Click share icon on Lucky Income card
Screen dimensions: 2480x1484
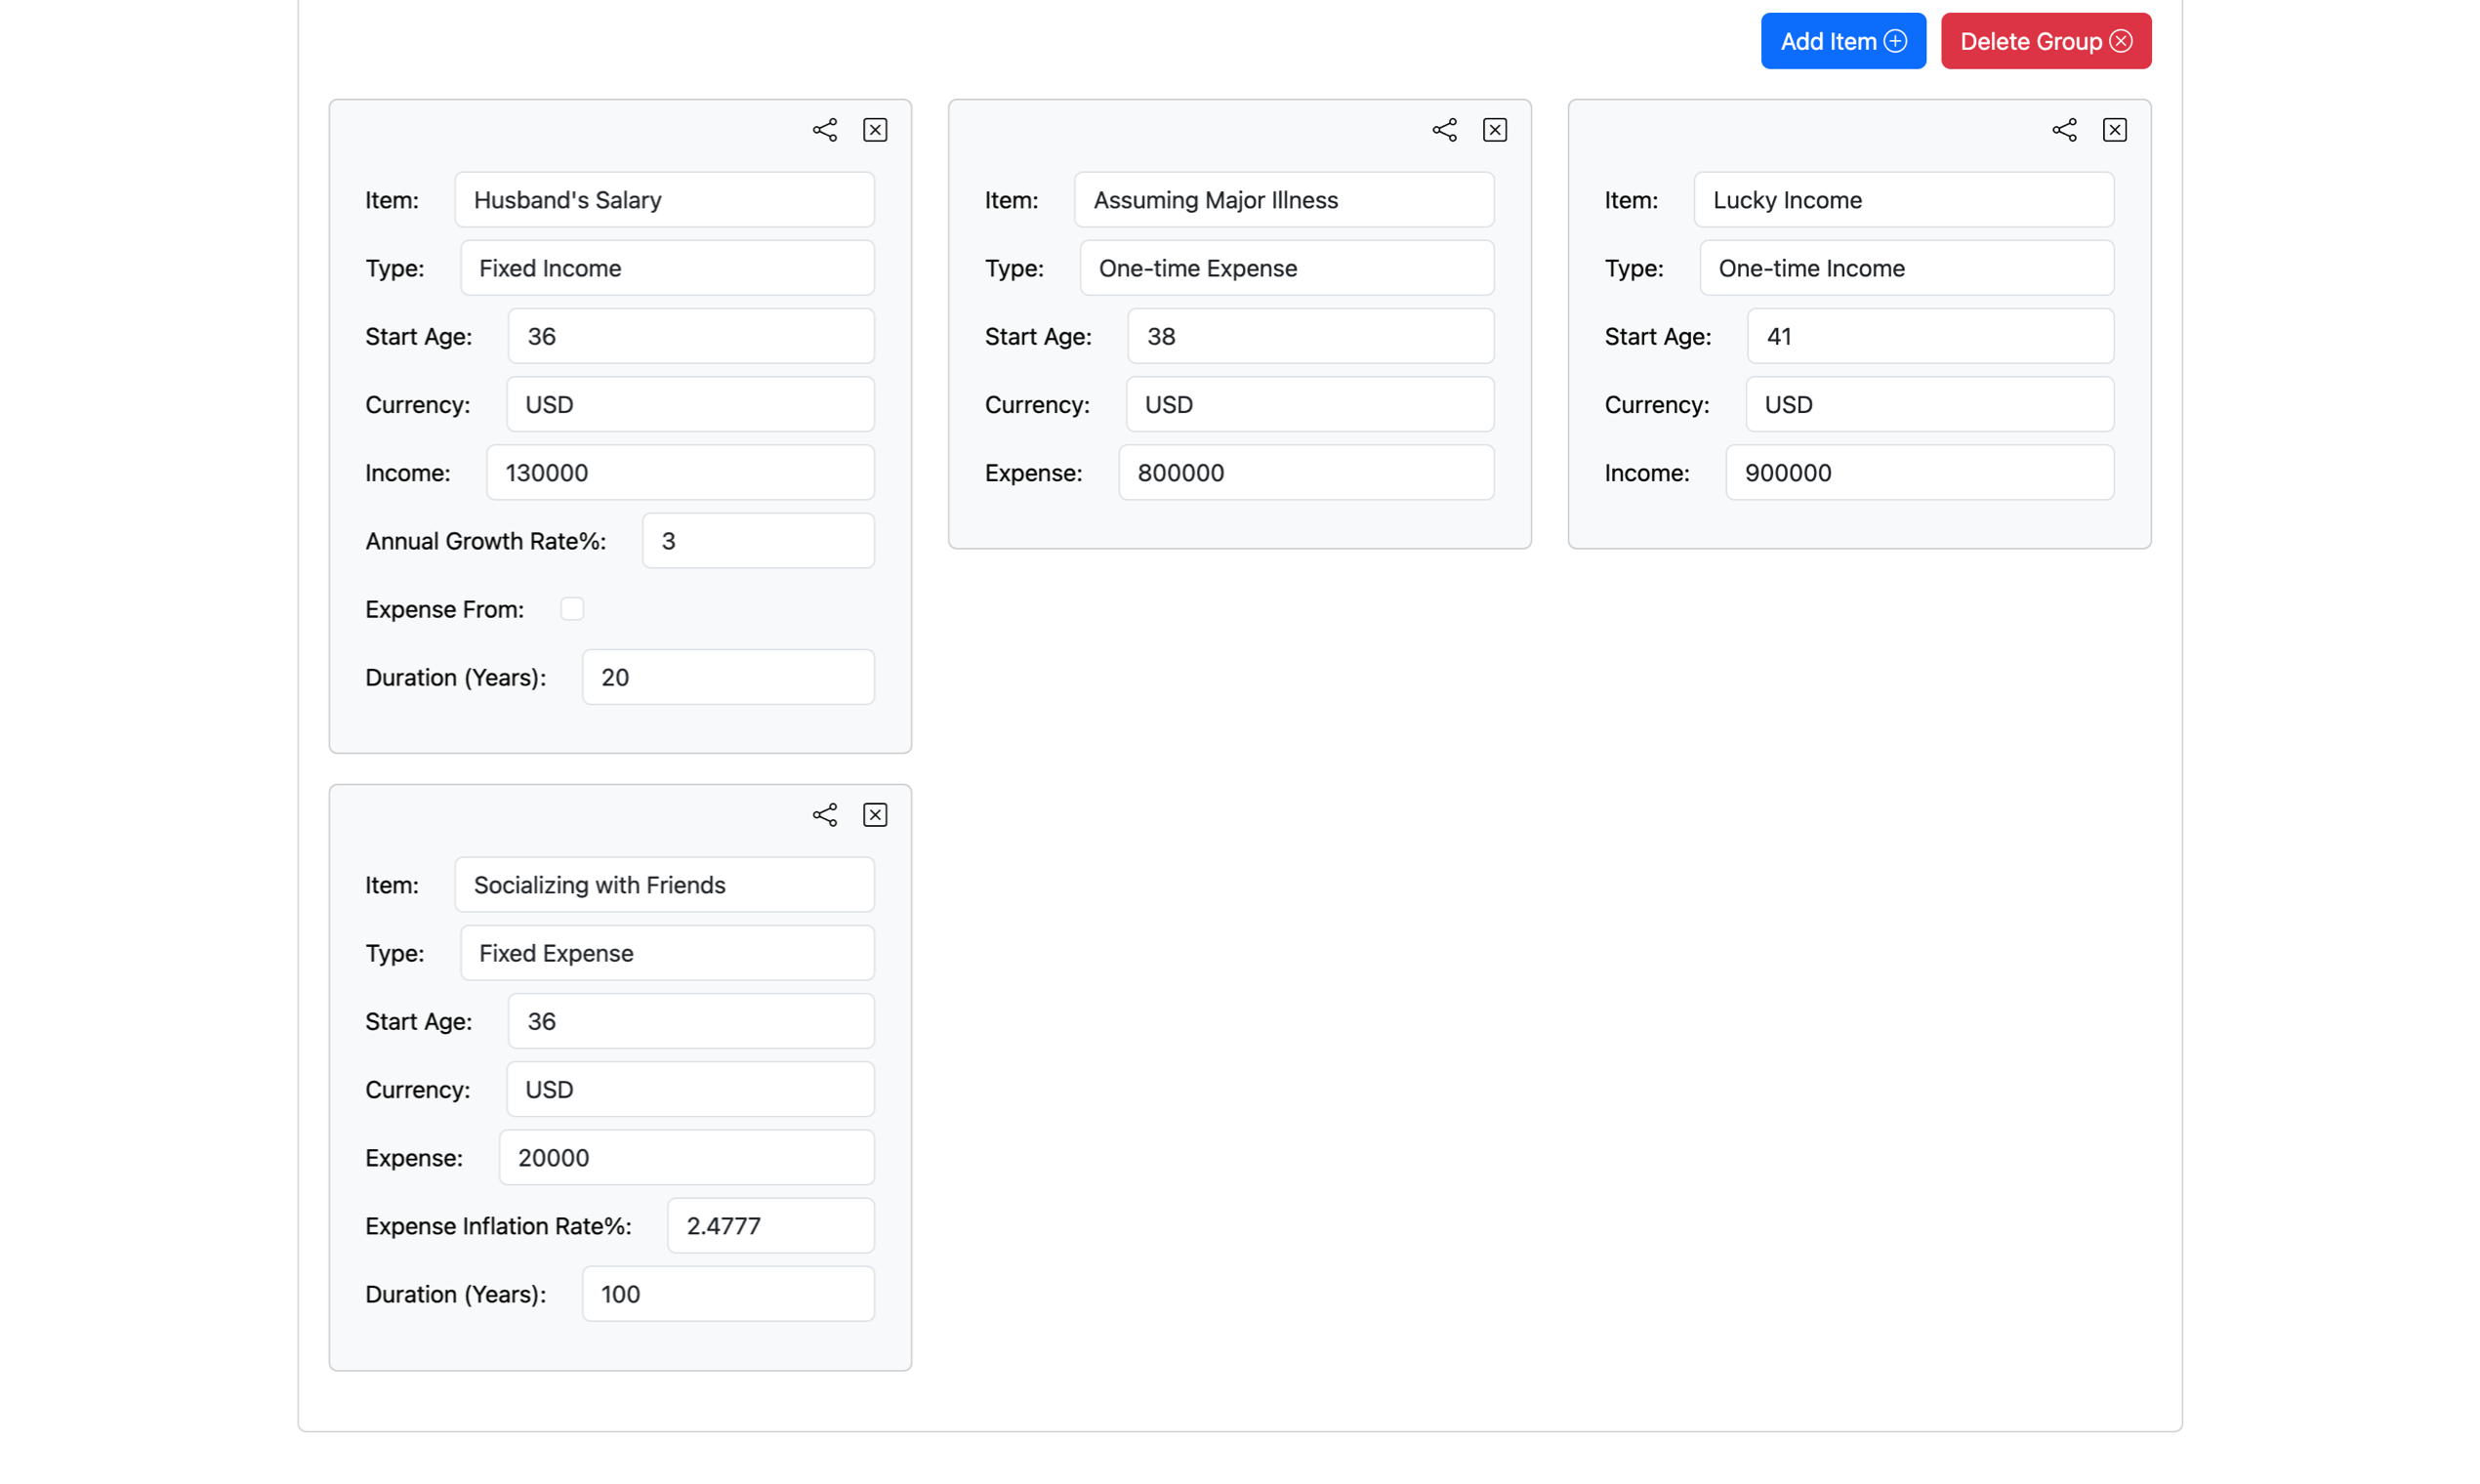(x=2064, y=130)
